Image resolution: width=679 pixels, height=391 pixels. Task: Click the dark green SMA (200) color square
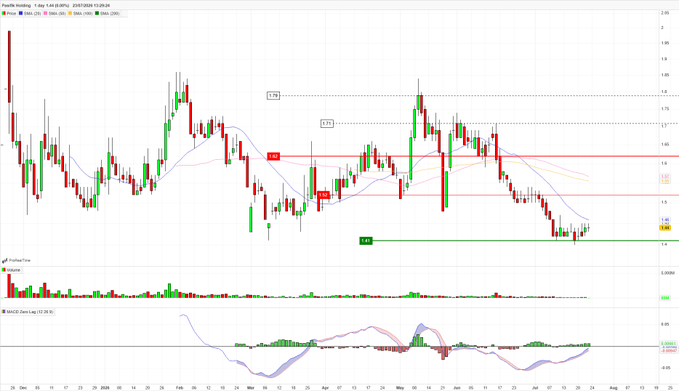pos(97,13)
